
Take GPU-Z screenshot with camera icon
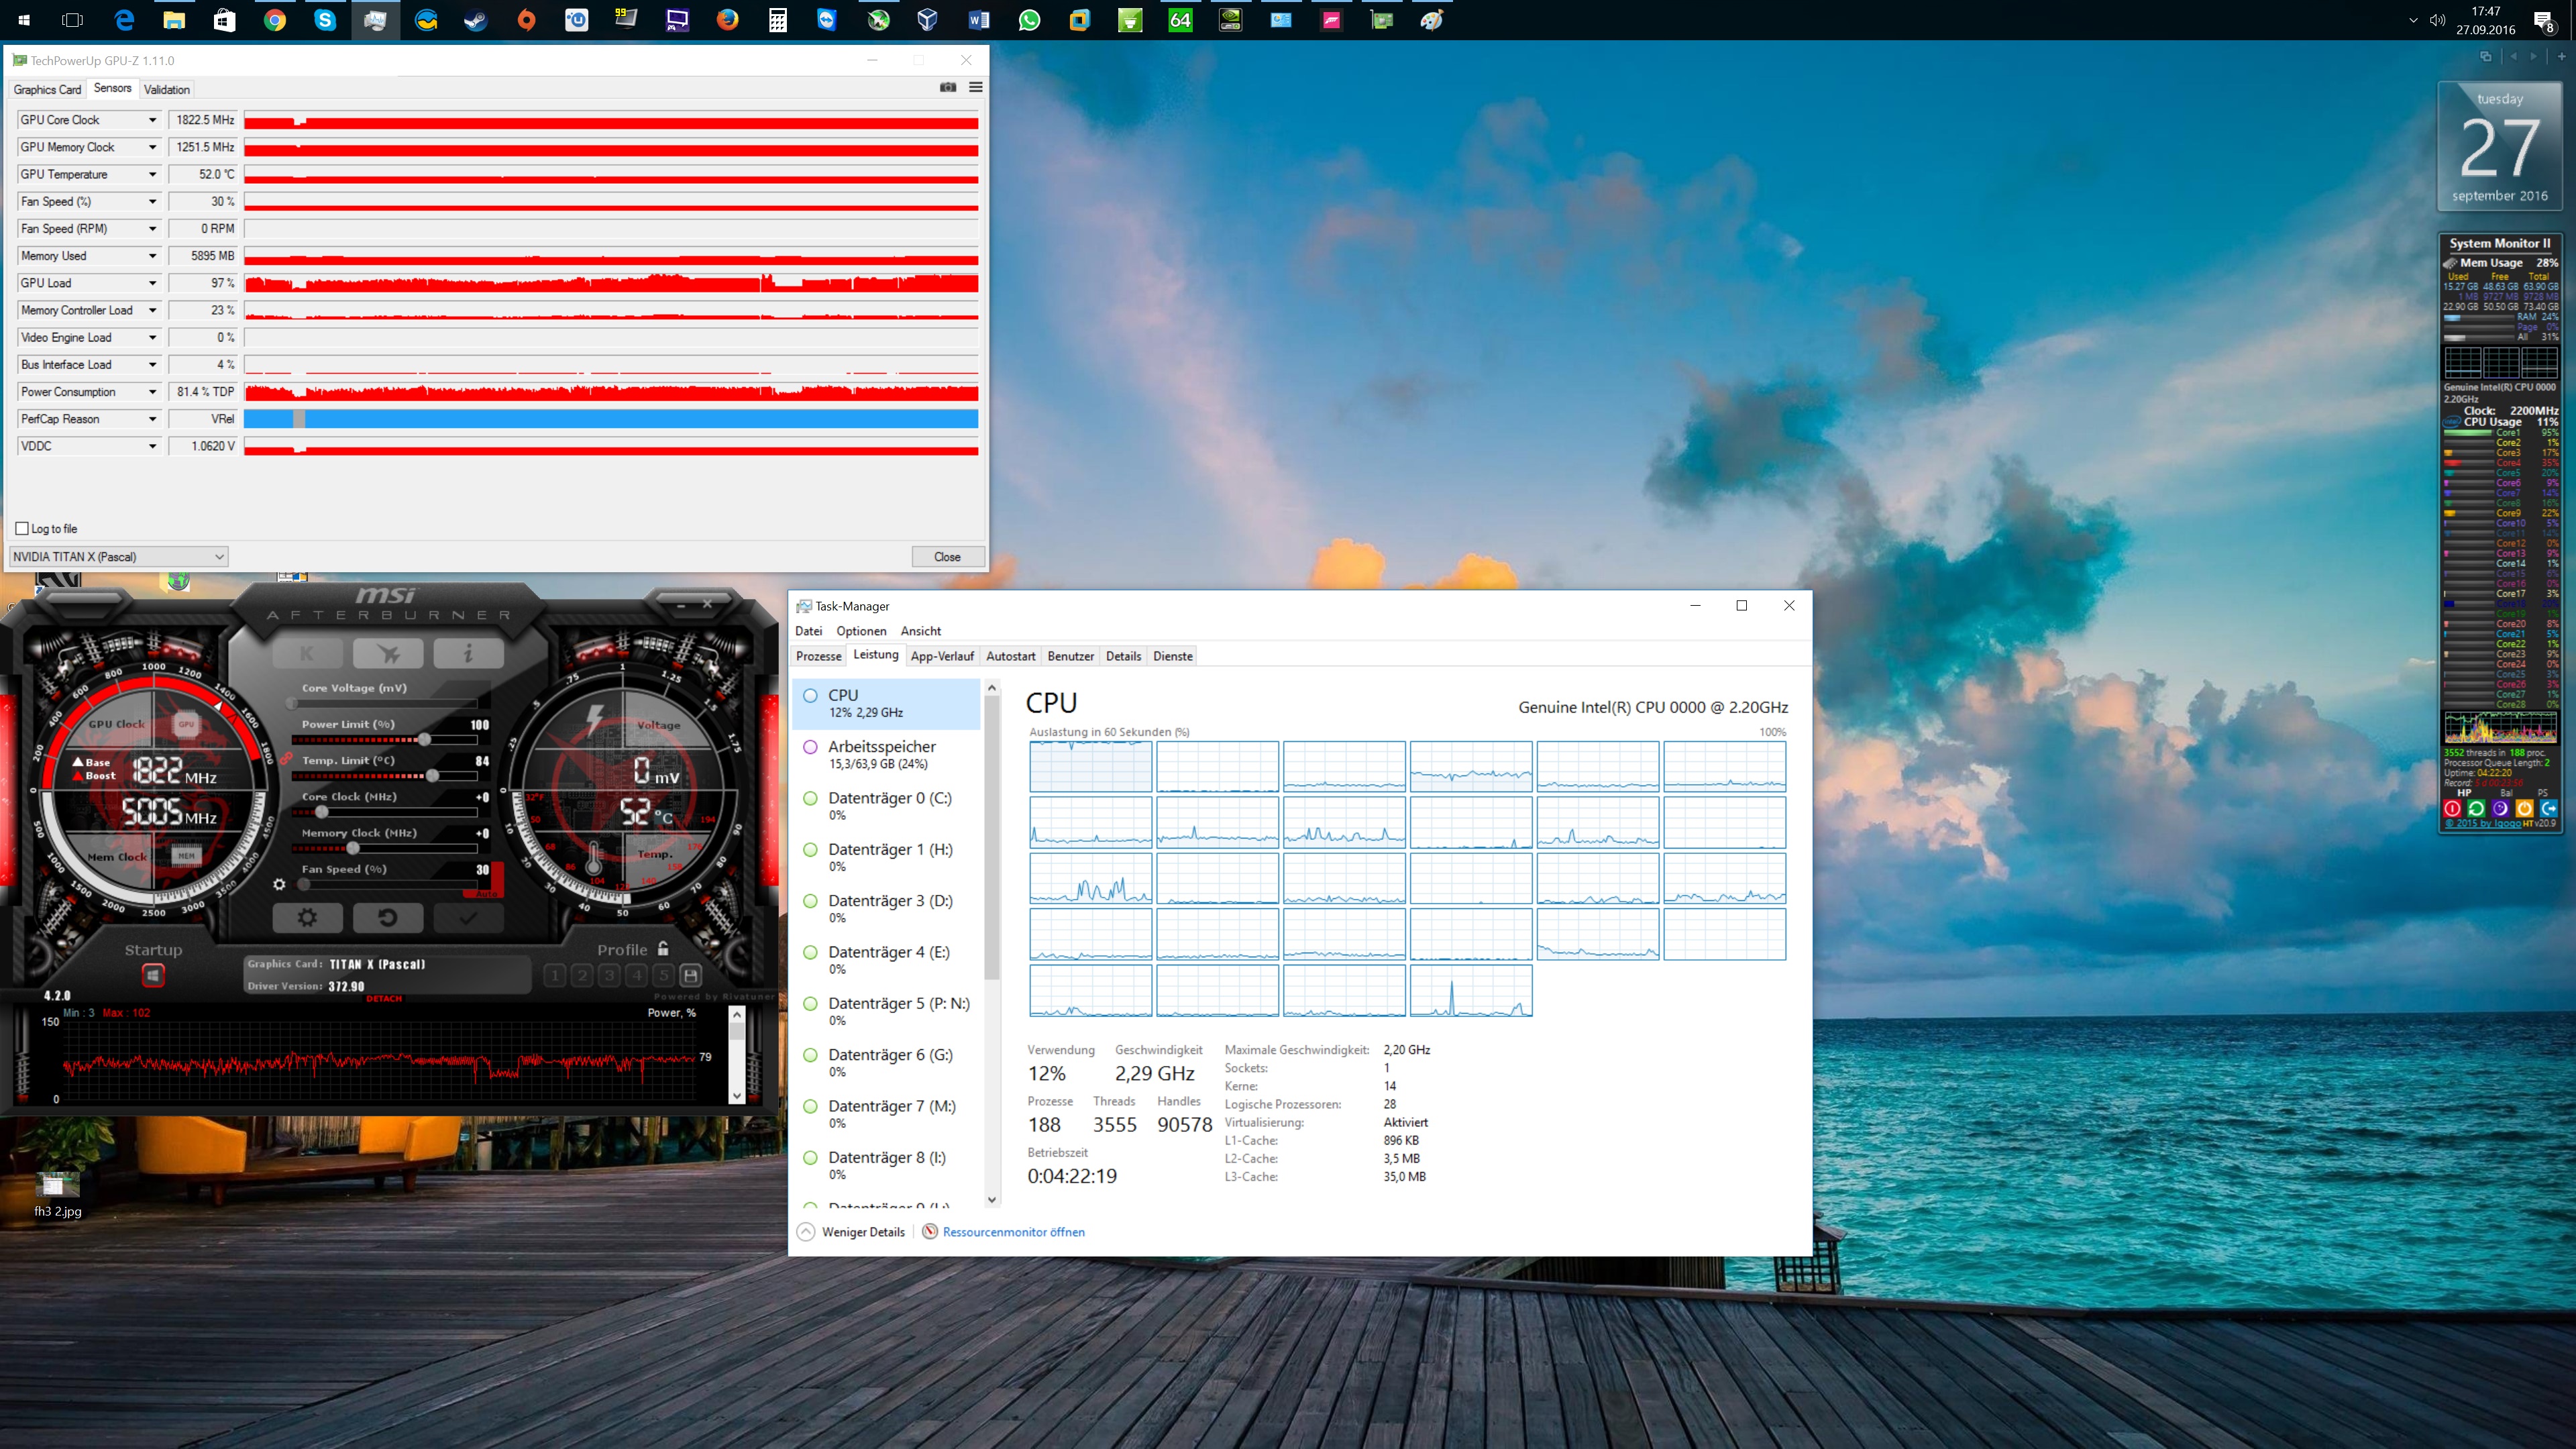pos(947,88)
